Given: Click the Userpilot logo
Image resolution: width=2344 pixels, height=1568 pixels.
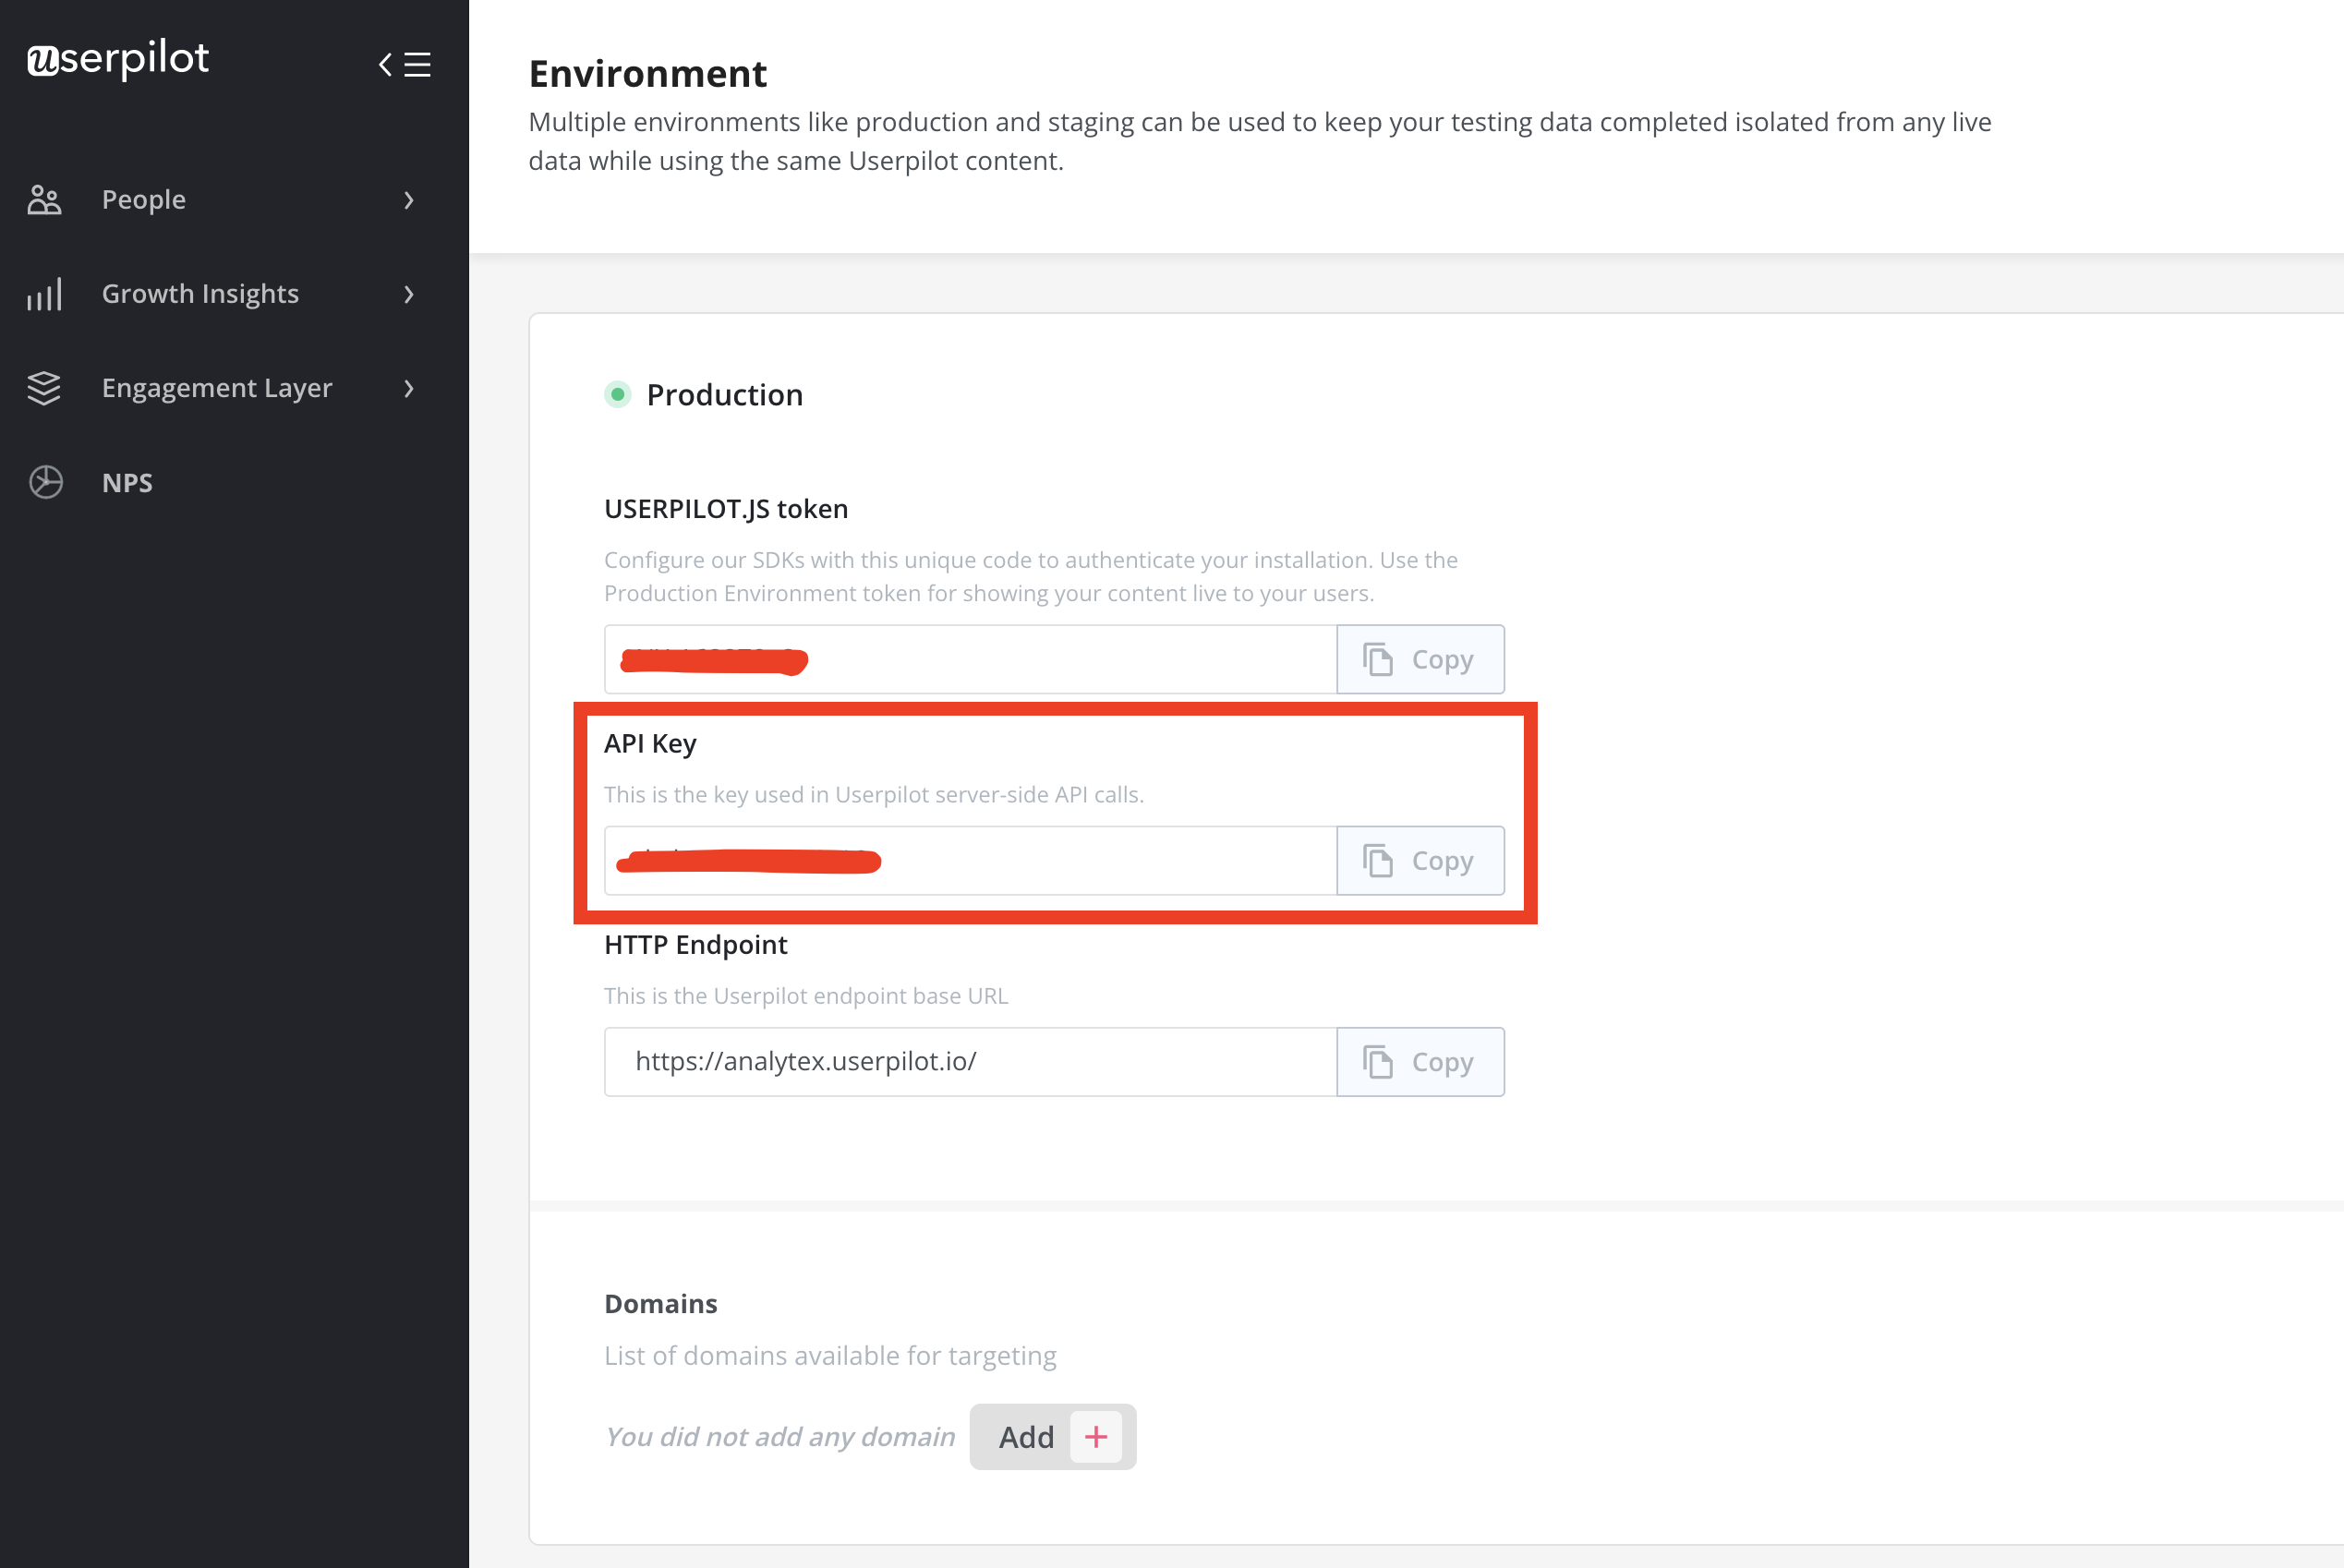Looking at the screenshot, I should (x=118, y=59).
